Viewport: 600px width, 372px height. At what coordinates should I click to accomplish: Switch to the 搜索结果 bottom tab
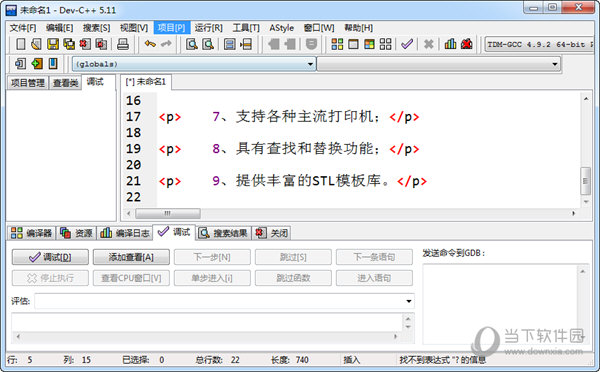(x=223, y=233)
